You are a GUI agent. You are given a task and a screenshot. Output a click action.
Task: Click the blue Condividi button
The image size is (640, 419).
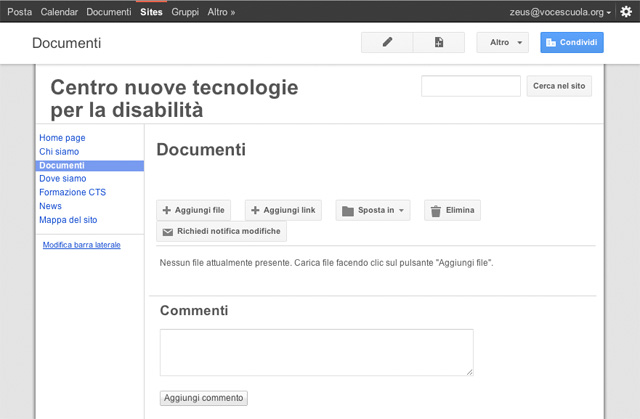(x=572, y=43)
